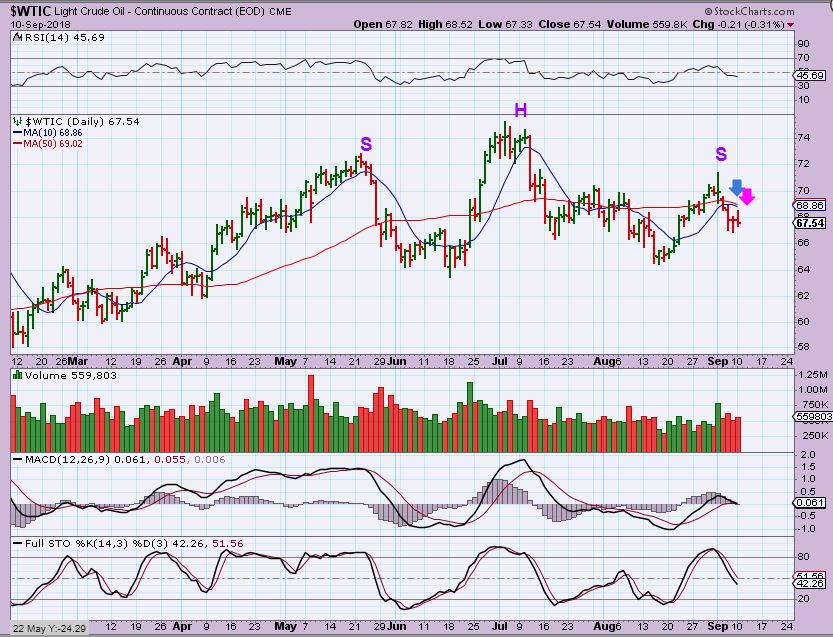
Task: Click the RSI line icon before RSI(14)
Action: point(17,38)
